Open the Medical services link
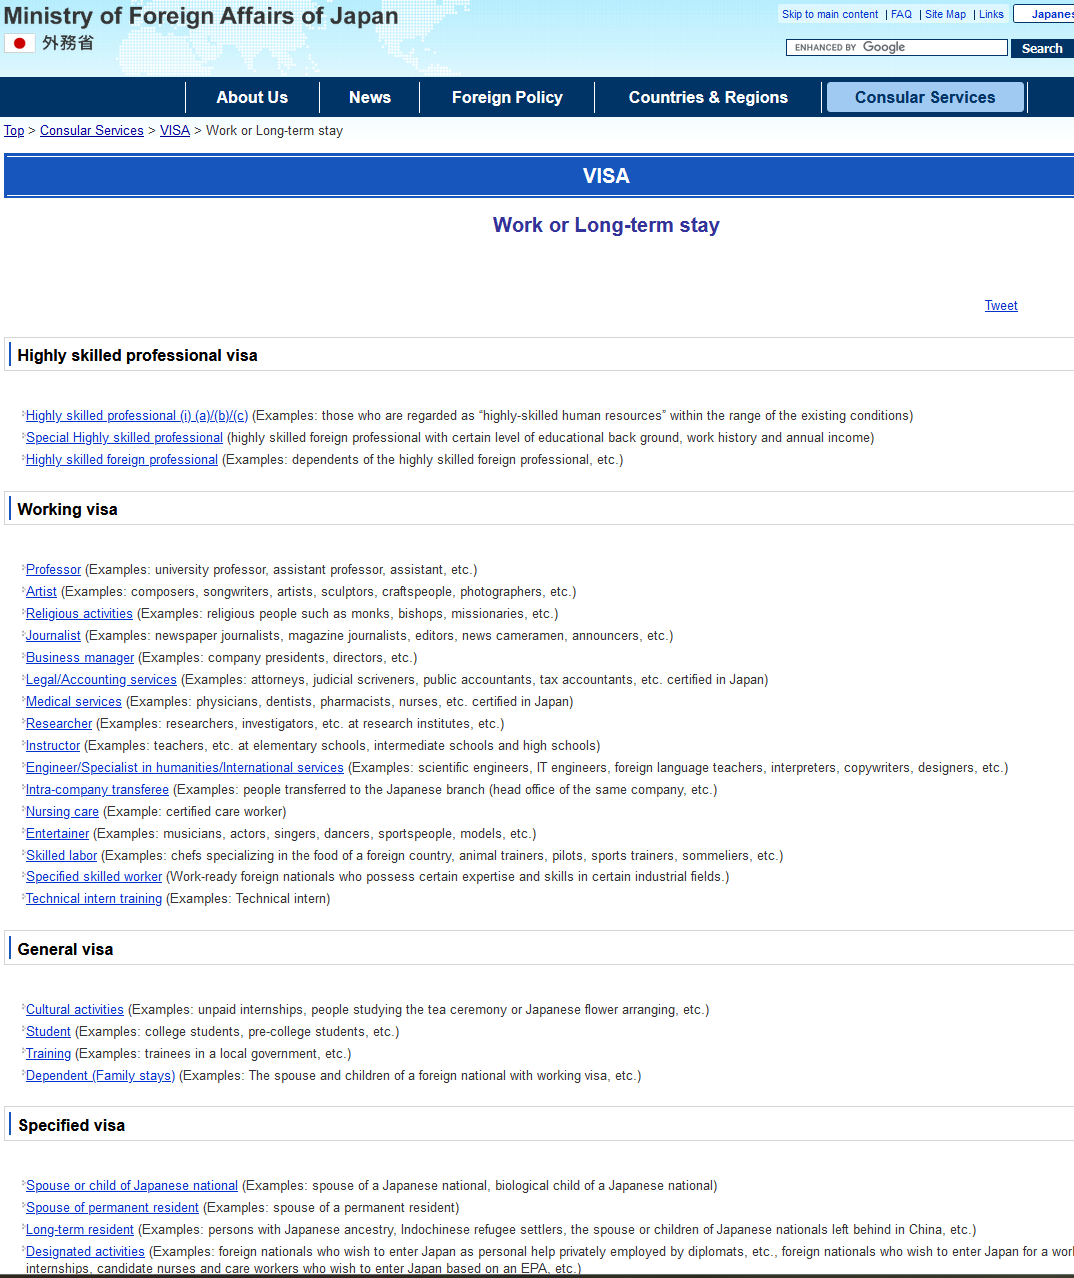Image resolution: width=1074 pixels, height=1278 pixels. pos(74,702)
